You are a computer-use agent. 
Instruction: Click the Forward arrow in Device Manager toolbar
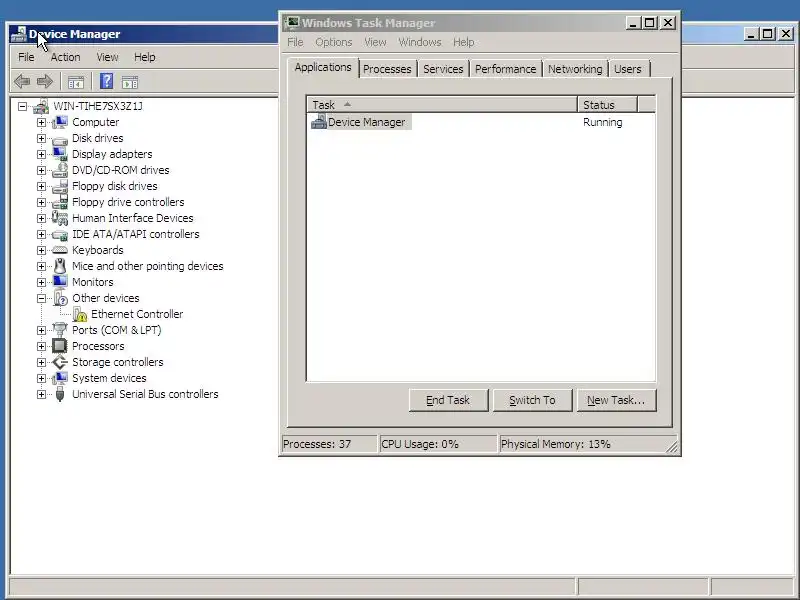click(45, 81)
